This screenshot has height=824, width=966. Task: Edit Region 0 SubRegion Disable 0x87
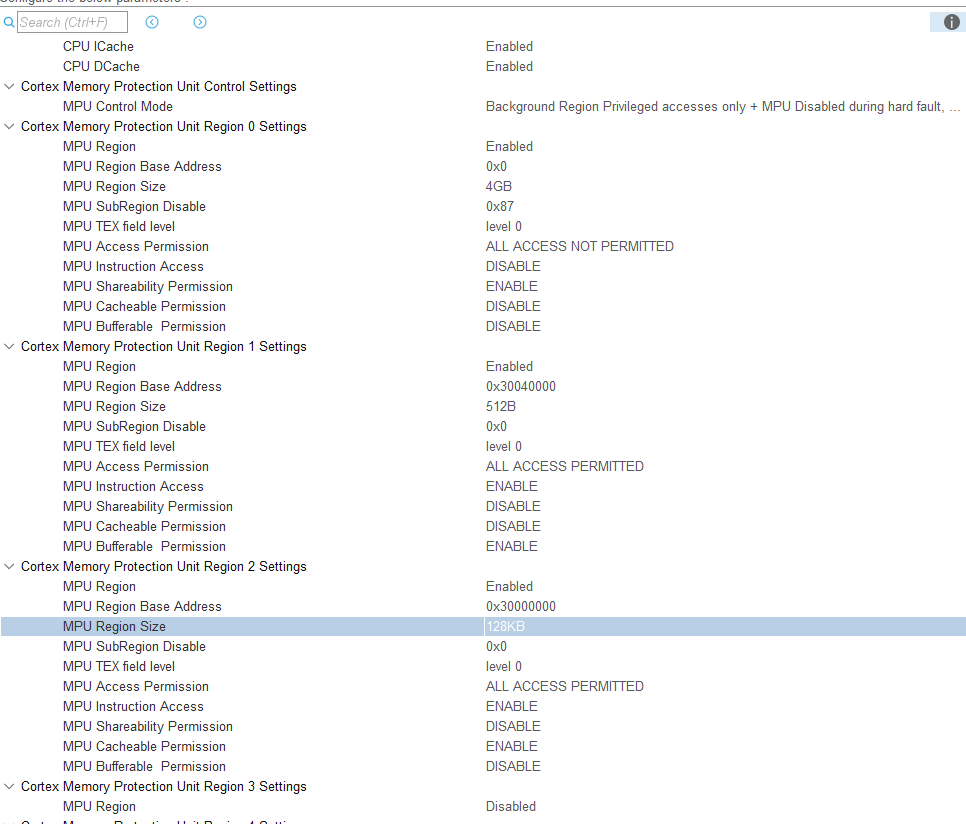(x=500, y=206)
